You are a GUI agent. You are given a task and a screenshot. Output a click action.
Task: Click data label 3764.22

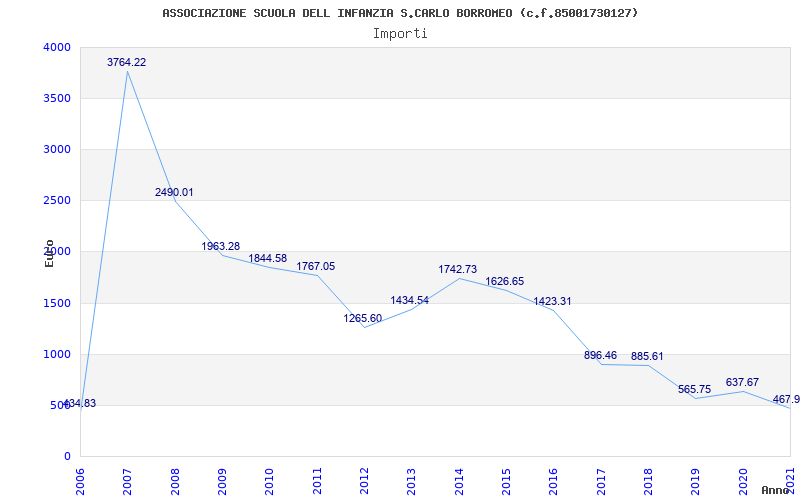127,62
